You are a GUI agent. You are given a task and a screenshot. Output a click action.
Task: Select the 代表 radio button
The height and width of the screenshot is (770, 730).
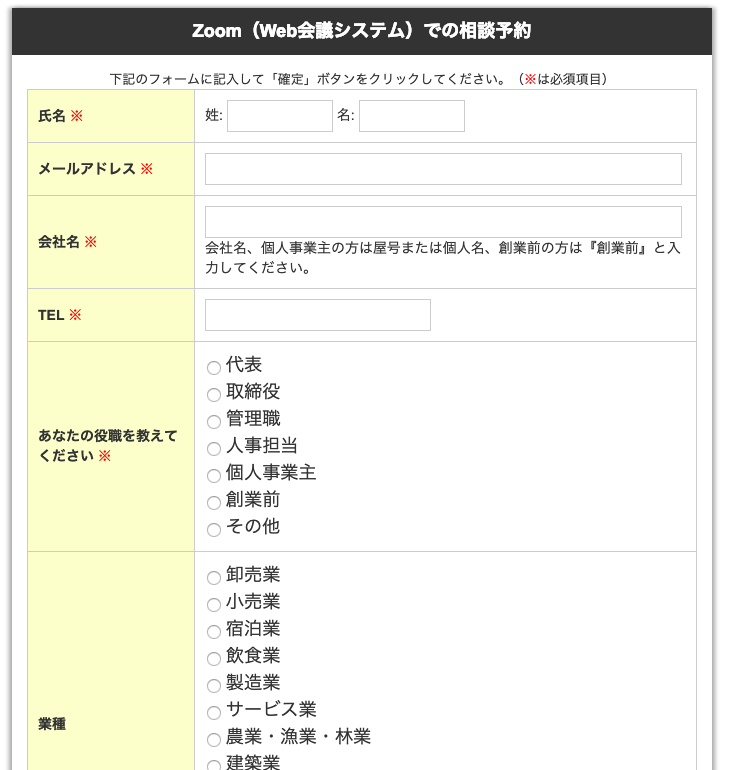click(x=214, y=367)
